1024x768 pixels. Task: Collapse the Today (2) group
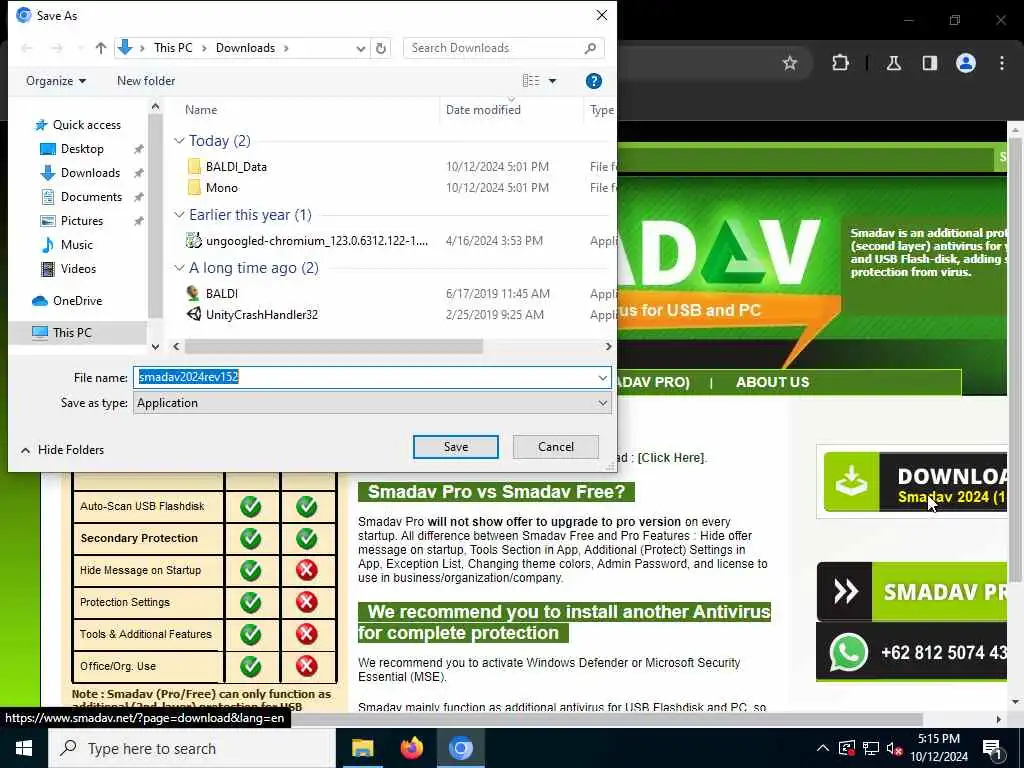click(180, 141)
